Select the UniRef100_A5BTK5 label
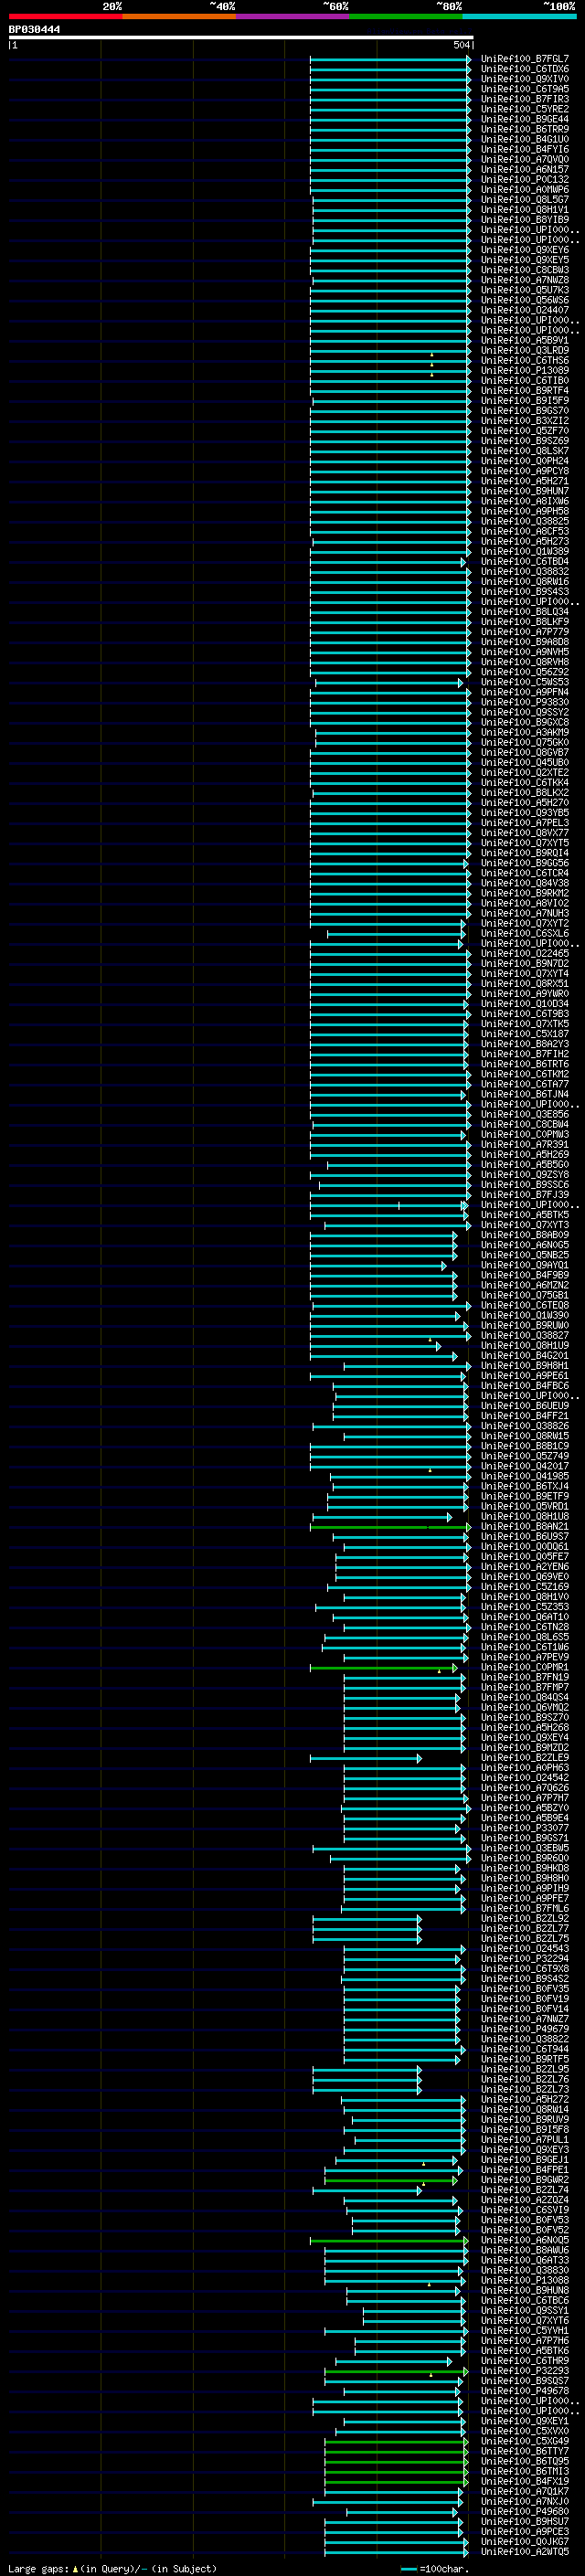Screen dimensions: 585x2576 pos(525,1215)
